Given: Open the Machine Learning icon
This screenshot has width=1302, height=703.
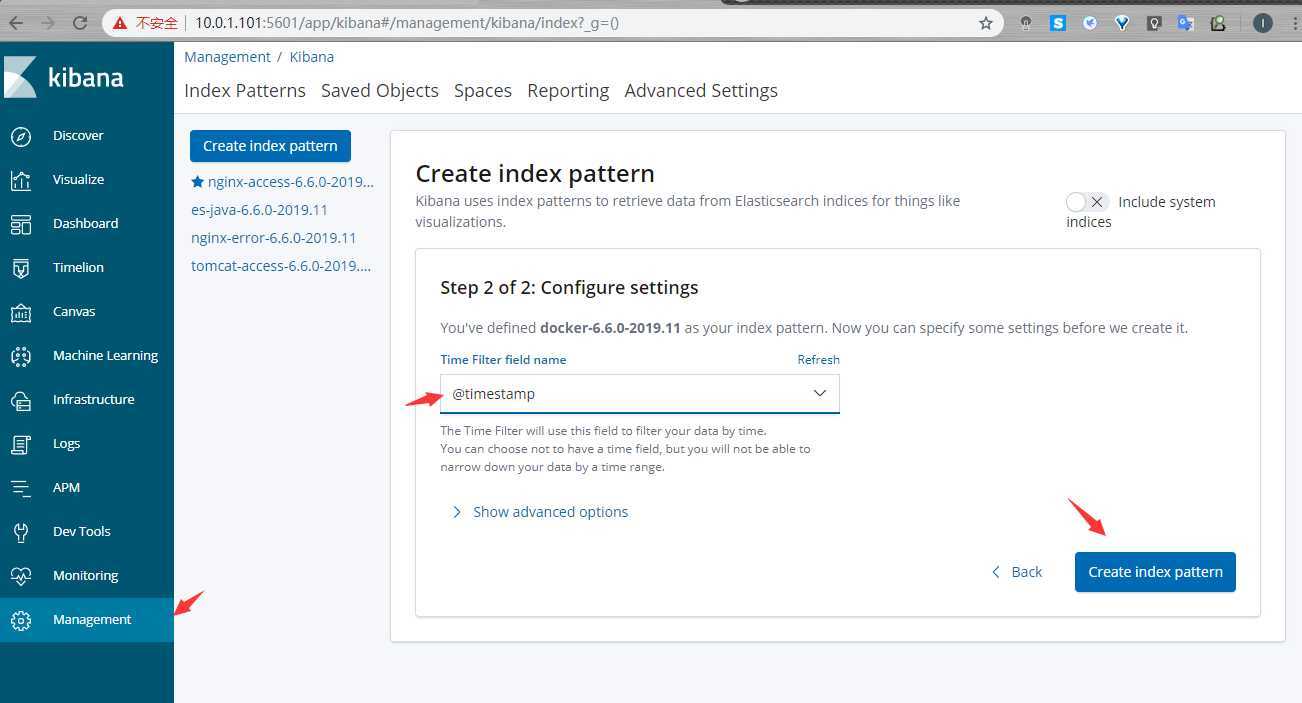Looking at the screenshot, I should 21,356.
